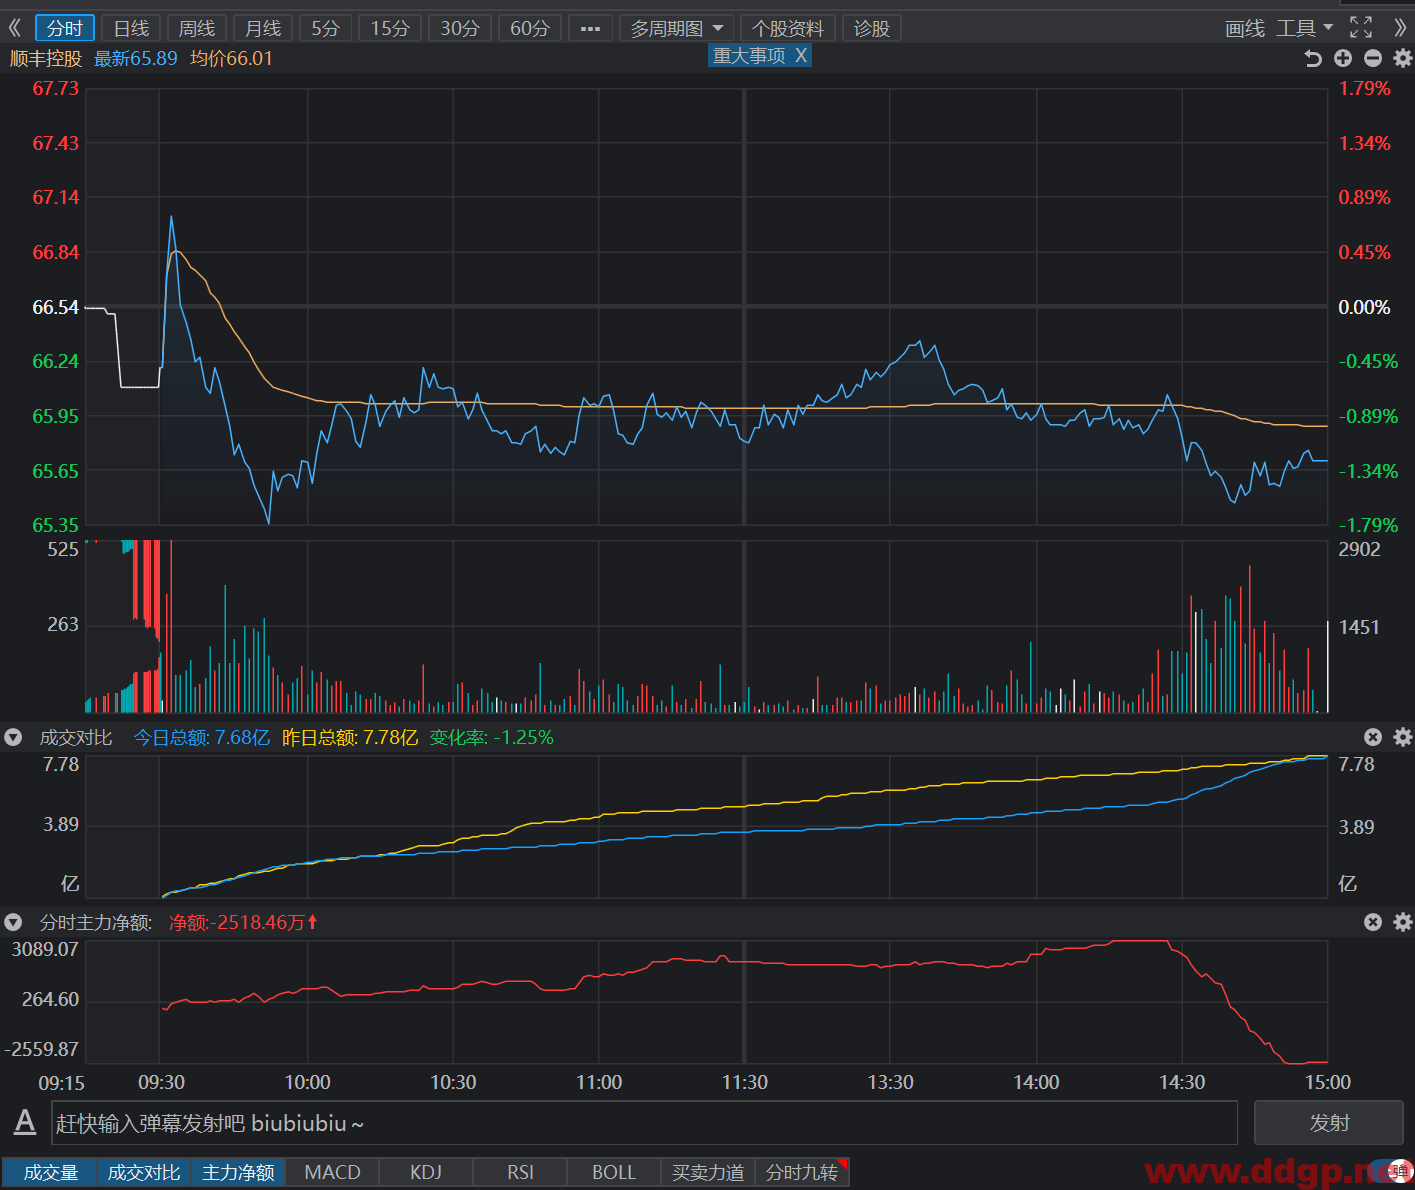Toggle 买卖力道 indicator
The width and height of the screenshot is (1415, 1190).
click(x=708, y=1172)
